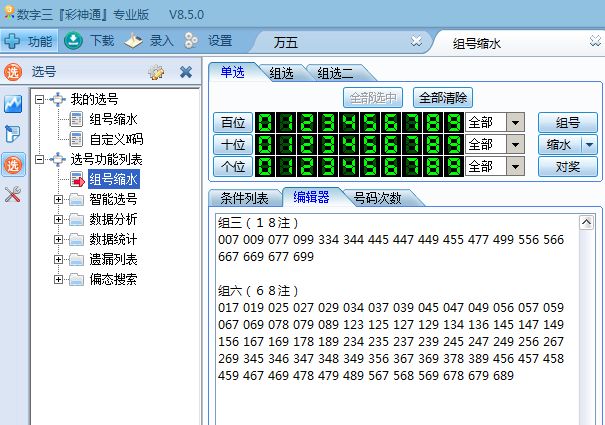Open 设置 gears icon
The image size is (605, 425).
(191, 41)
